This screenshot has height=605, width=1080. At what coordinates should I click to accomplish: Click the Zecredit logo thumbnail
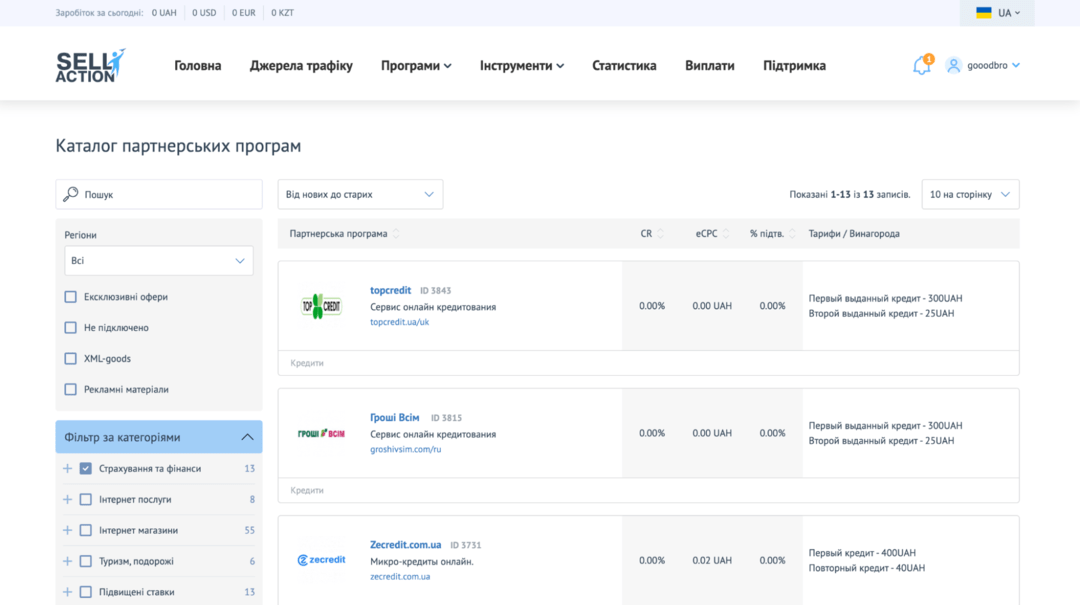pos(321,560)
